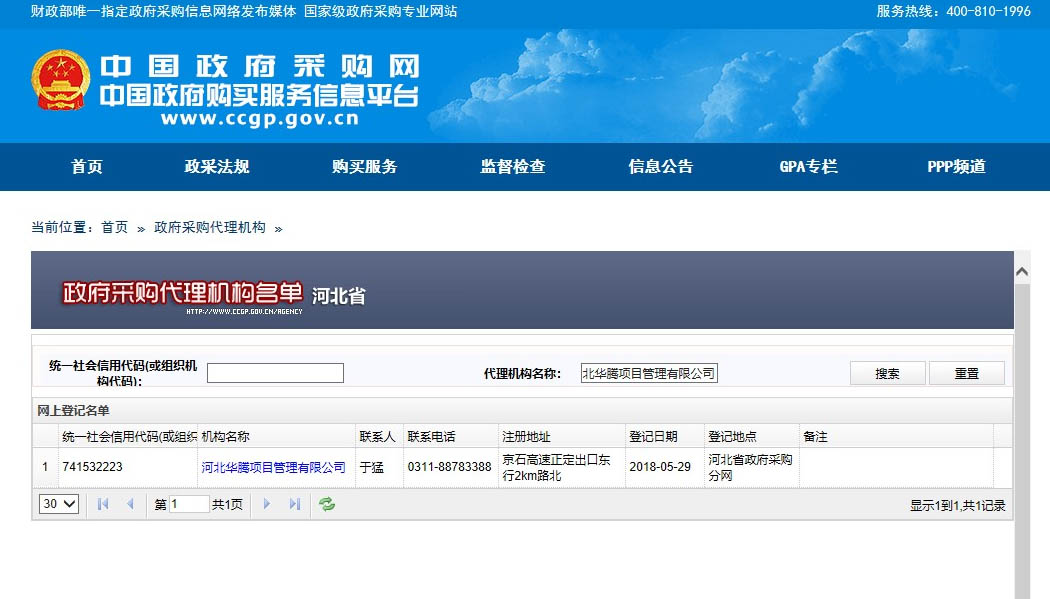This screenshot has height=599, width=1050.
Task: Click the 网上登记名单 panel title
Action: [x=73, y=410]
